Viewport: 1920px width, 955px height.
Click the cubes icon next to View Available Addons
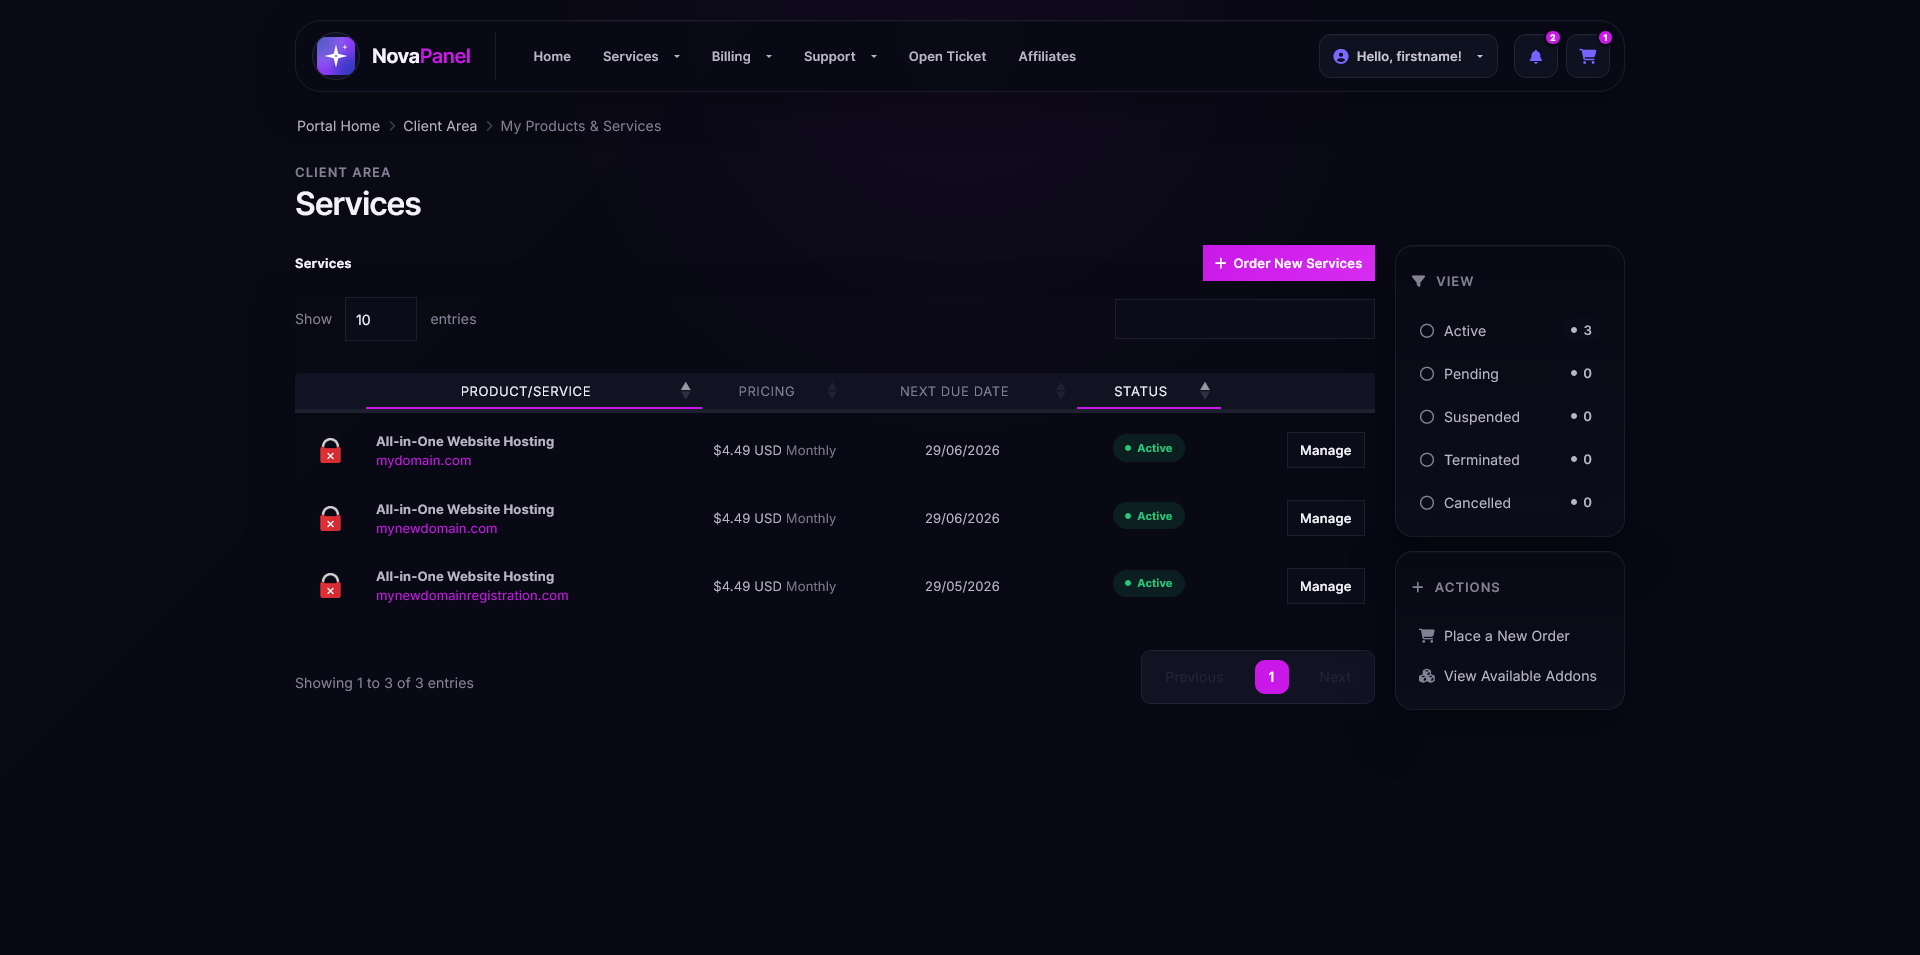tap(1427, 676)
